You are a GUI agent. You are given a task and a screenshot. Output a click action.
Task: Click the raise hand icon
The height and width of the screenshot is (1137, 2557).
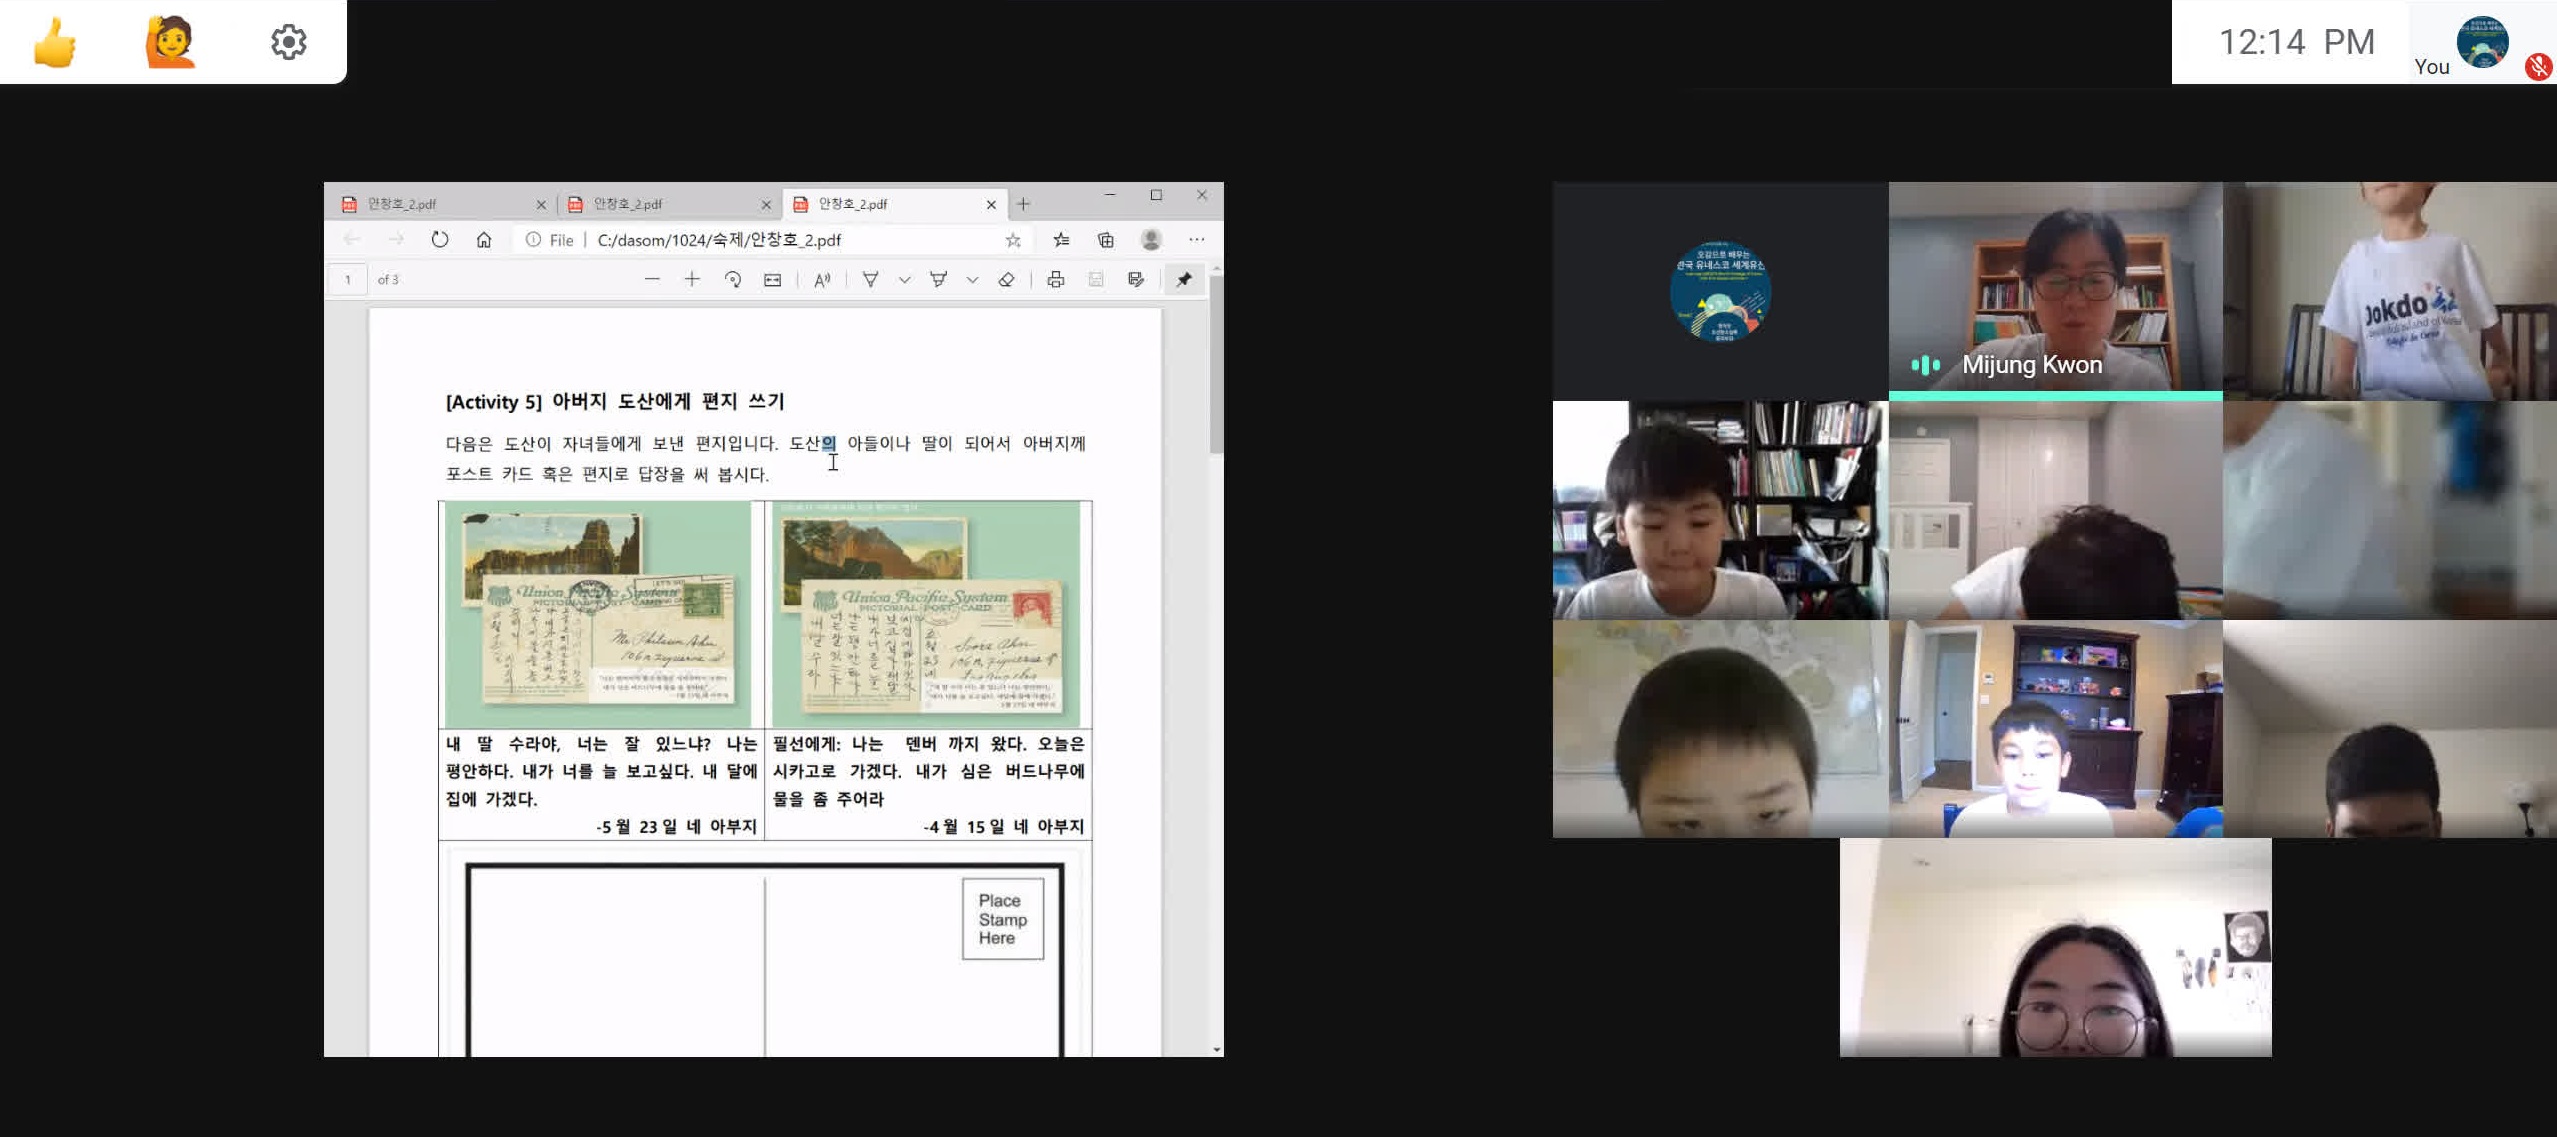[170, 42]
